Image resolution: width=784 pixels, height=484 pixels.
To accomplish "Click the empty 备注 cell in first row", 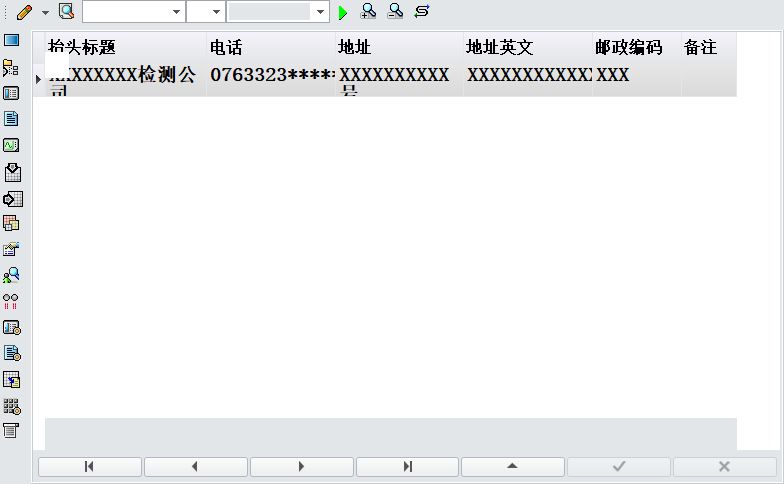I will coord(709,80).
